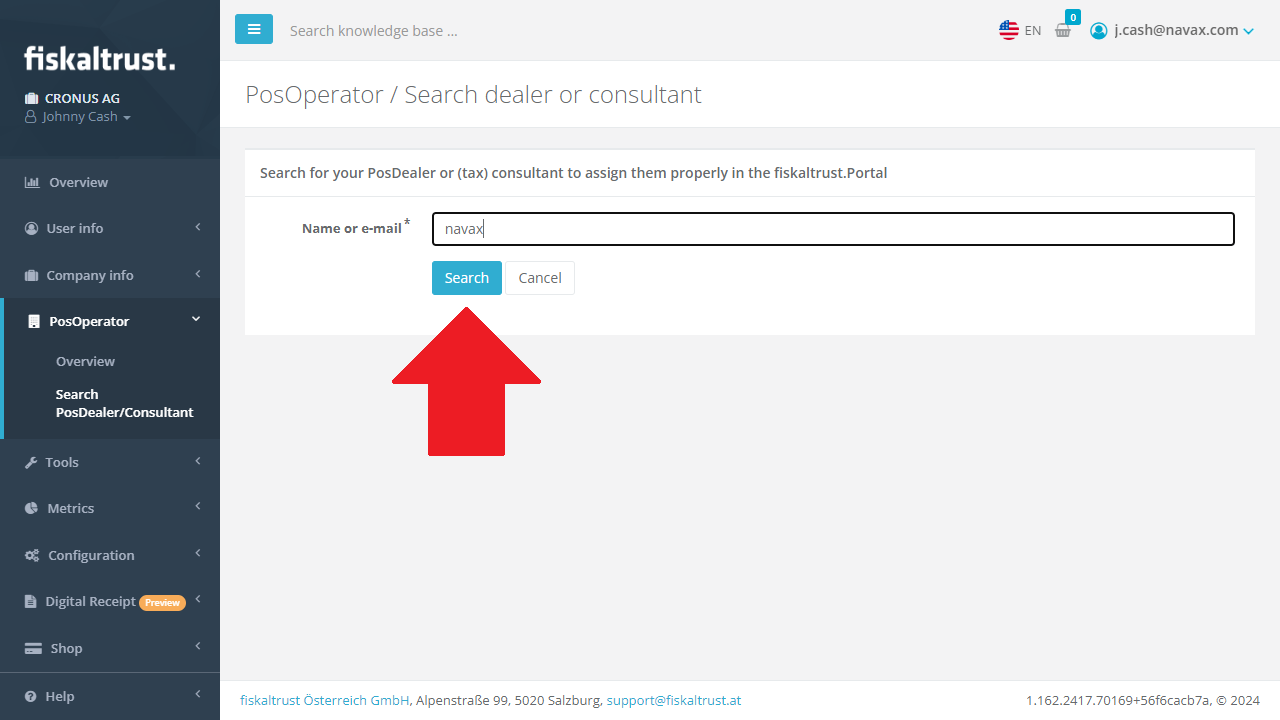
Task: Click the blue Search button
Action: [467, 278]
